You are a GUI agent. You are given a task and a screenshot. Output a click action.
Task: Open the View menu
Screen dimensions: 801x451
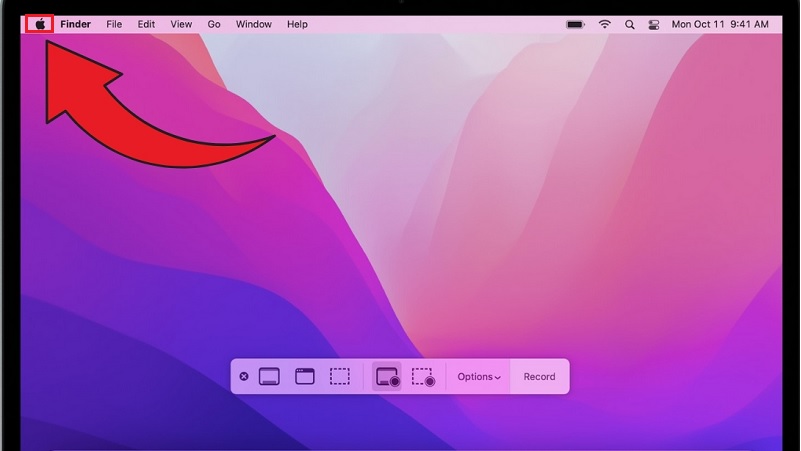[181, 24]
